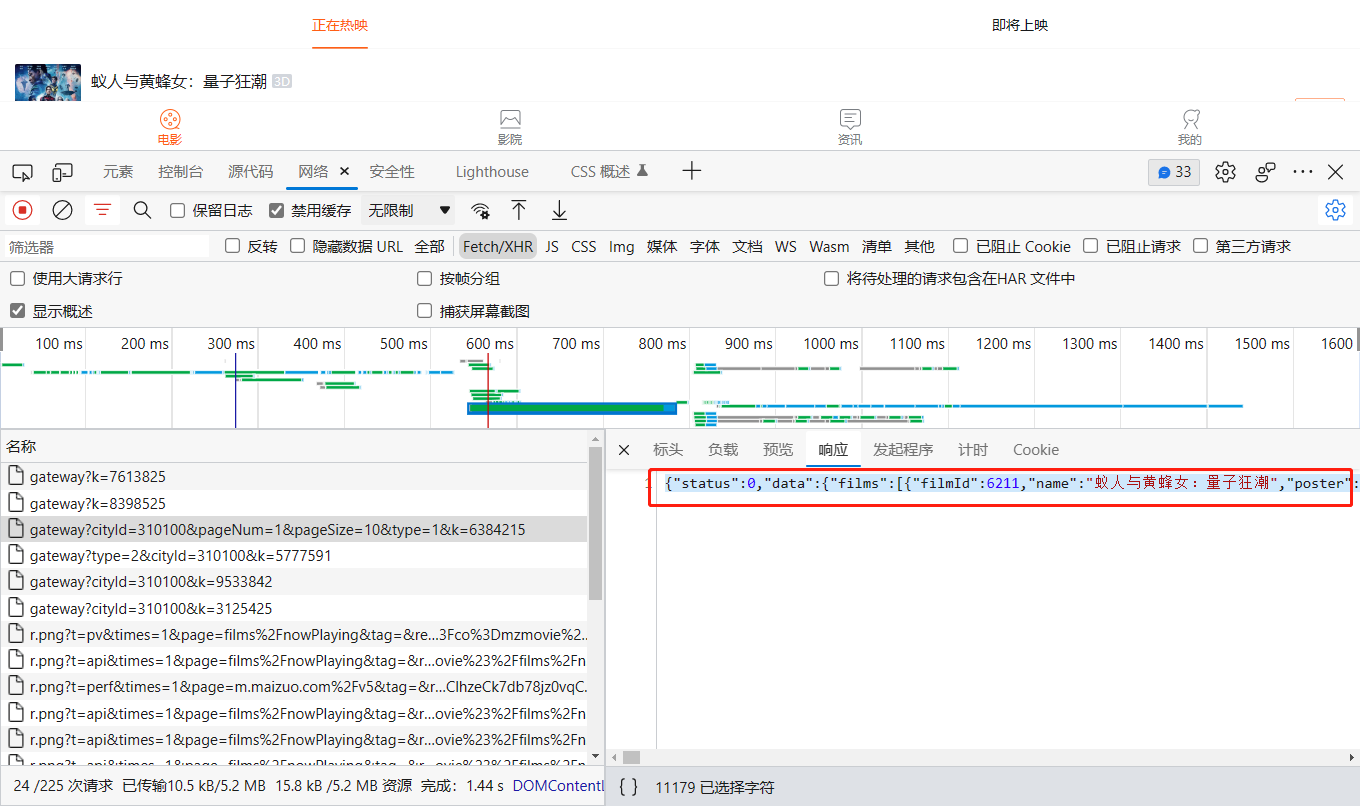
Task: Open network conditions wifi icon
Action: (x=481, y=210)
